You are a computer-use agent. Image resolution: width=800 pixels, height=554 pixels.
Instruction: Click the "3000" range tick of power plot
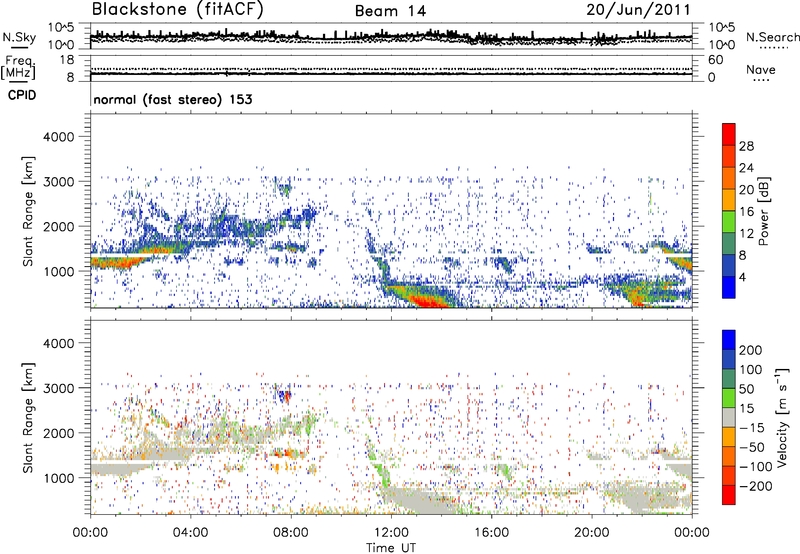58,182
